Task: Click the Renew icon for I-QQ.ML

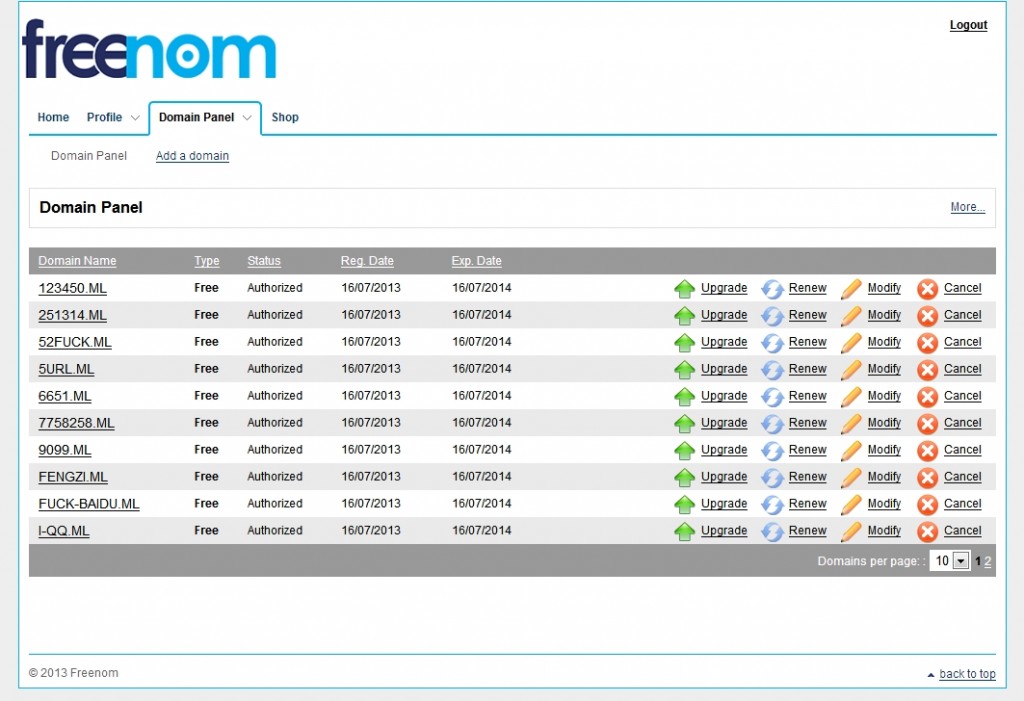Action: pyautogui.click(x=772, y=532)
